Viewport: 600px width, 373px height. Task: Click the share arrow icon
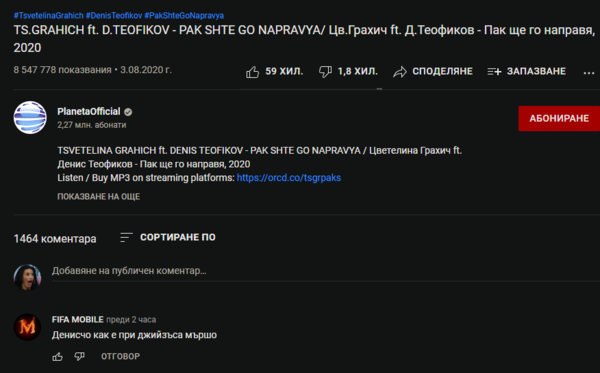coord(400,72)
